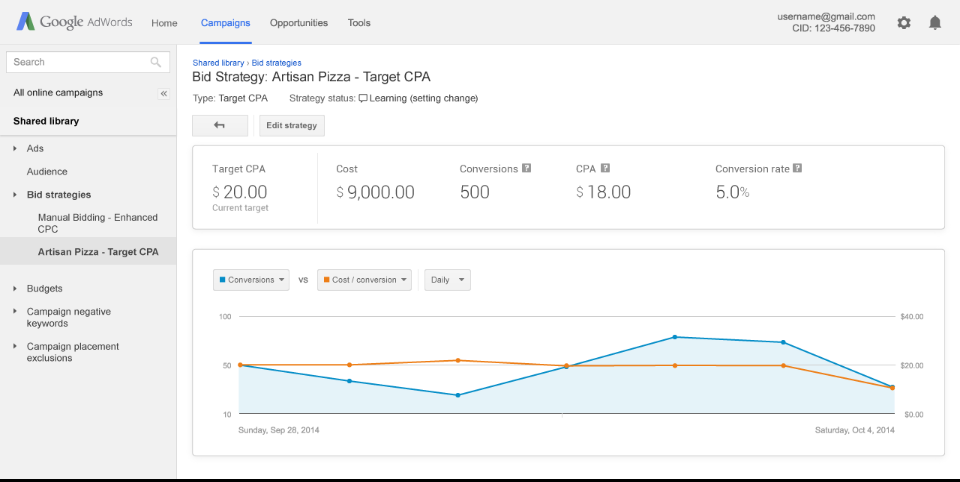Screen dimensions: 960x482
Task: Collapse sidebar with double-chevron icon
Action: [x=164, y=93]
